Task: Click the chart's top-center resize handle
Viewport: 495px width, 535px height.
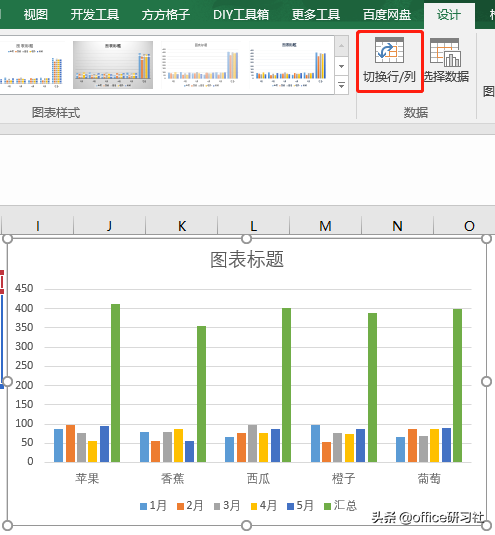Action: pyautogui.click(x=246, y=238)
